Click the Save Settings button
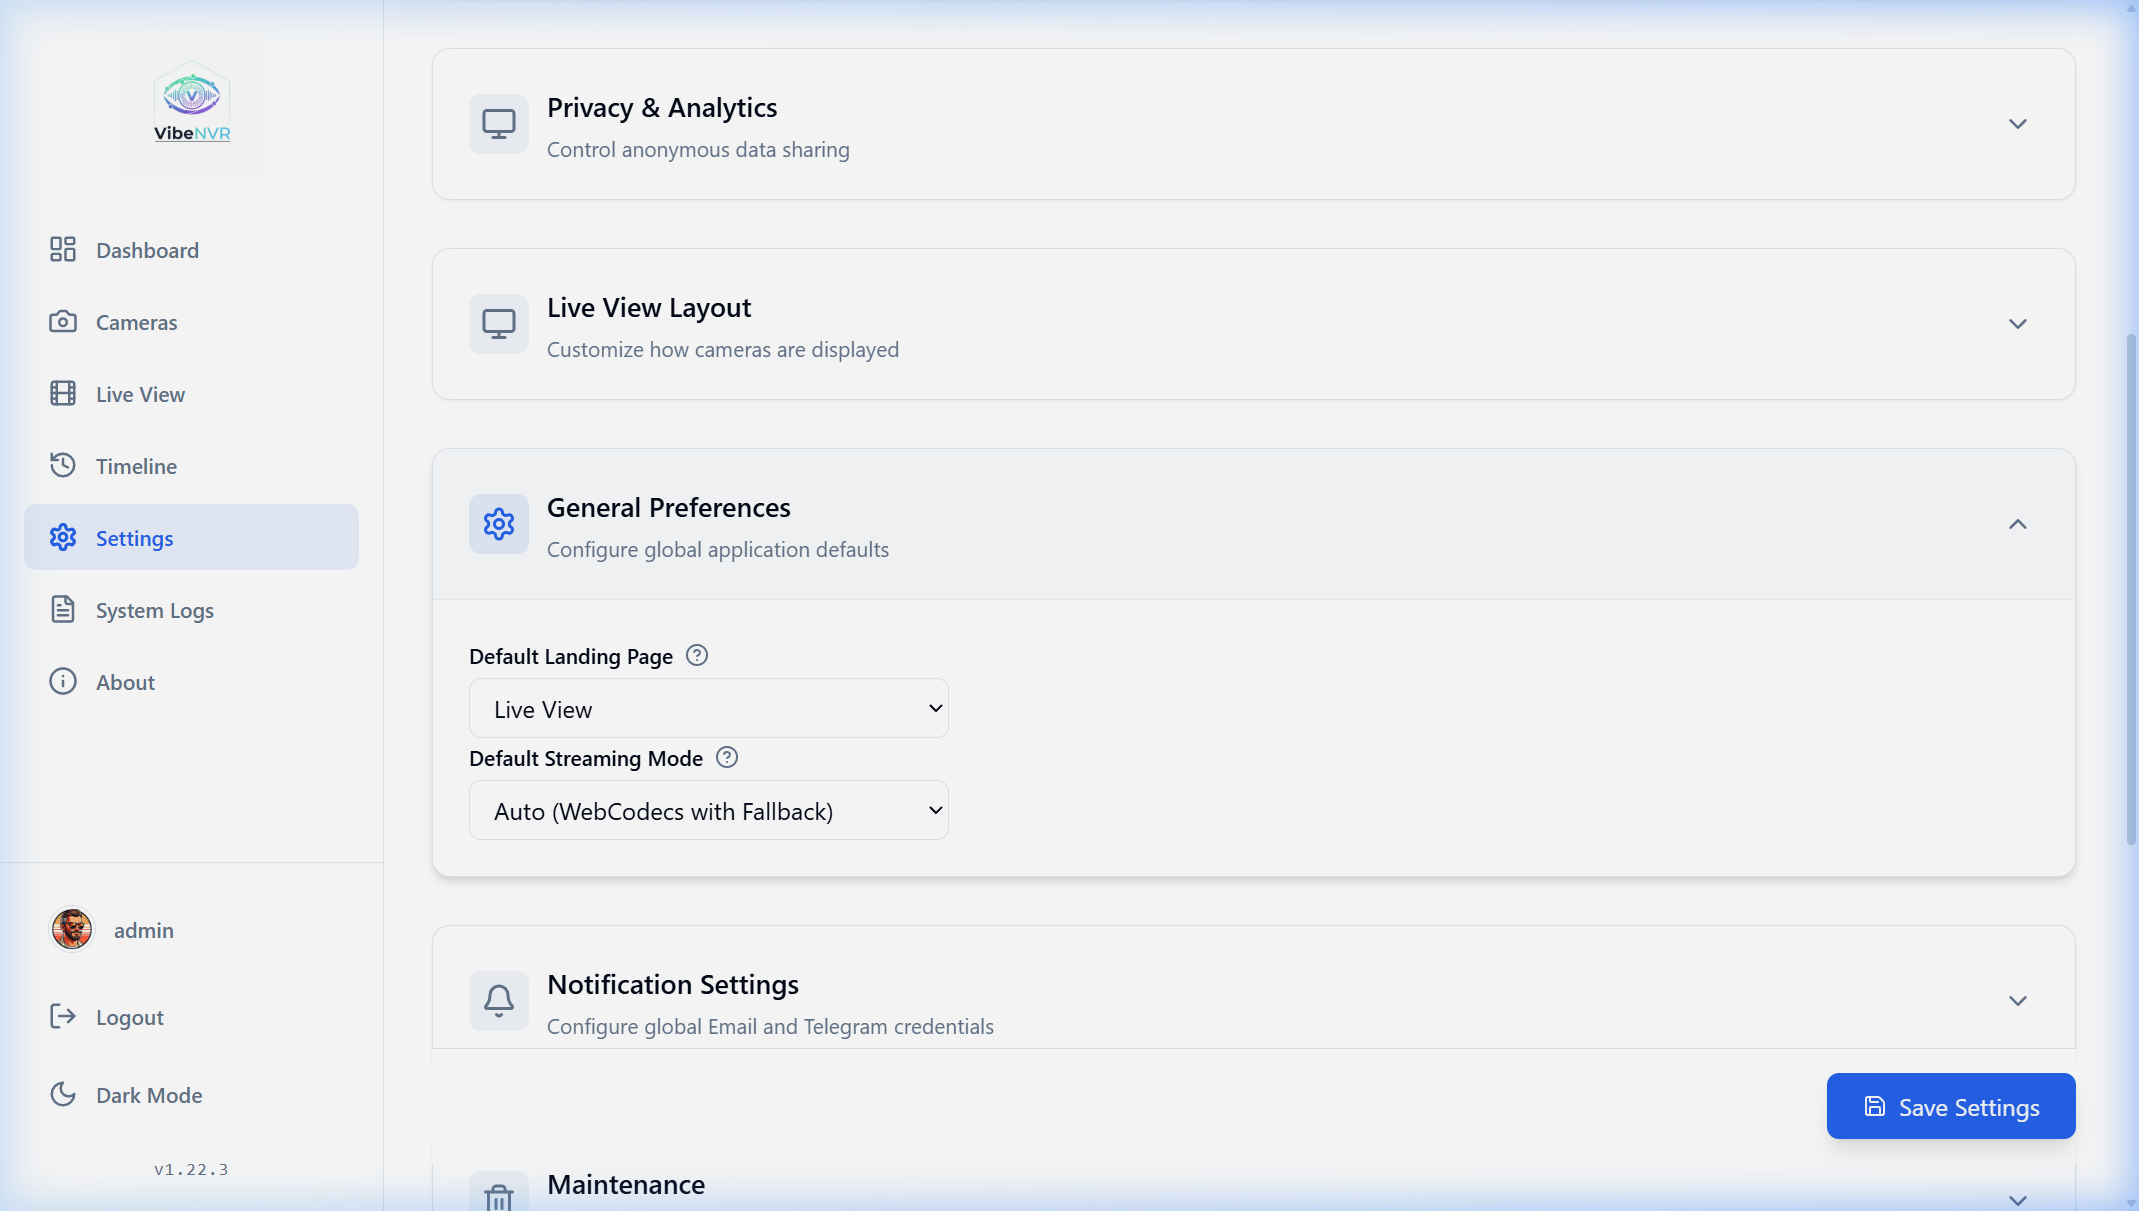Viewport: 2139px width, 1211px height. point(1951,1106)
